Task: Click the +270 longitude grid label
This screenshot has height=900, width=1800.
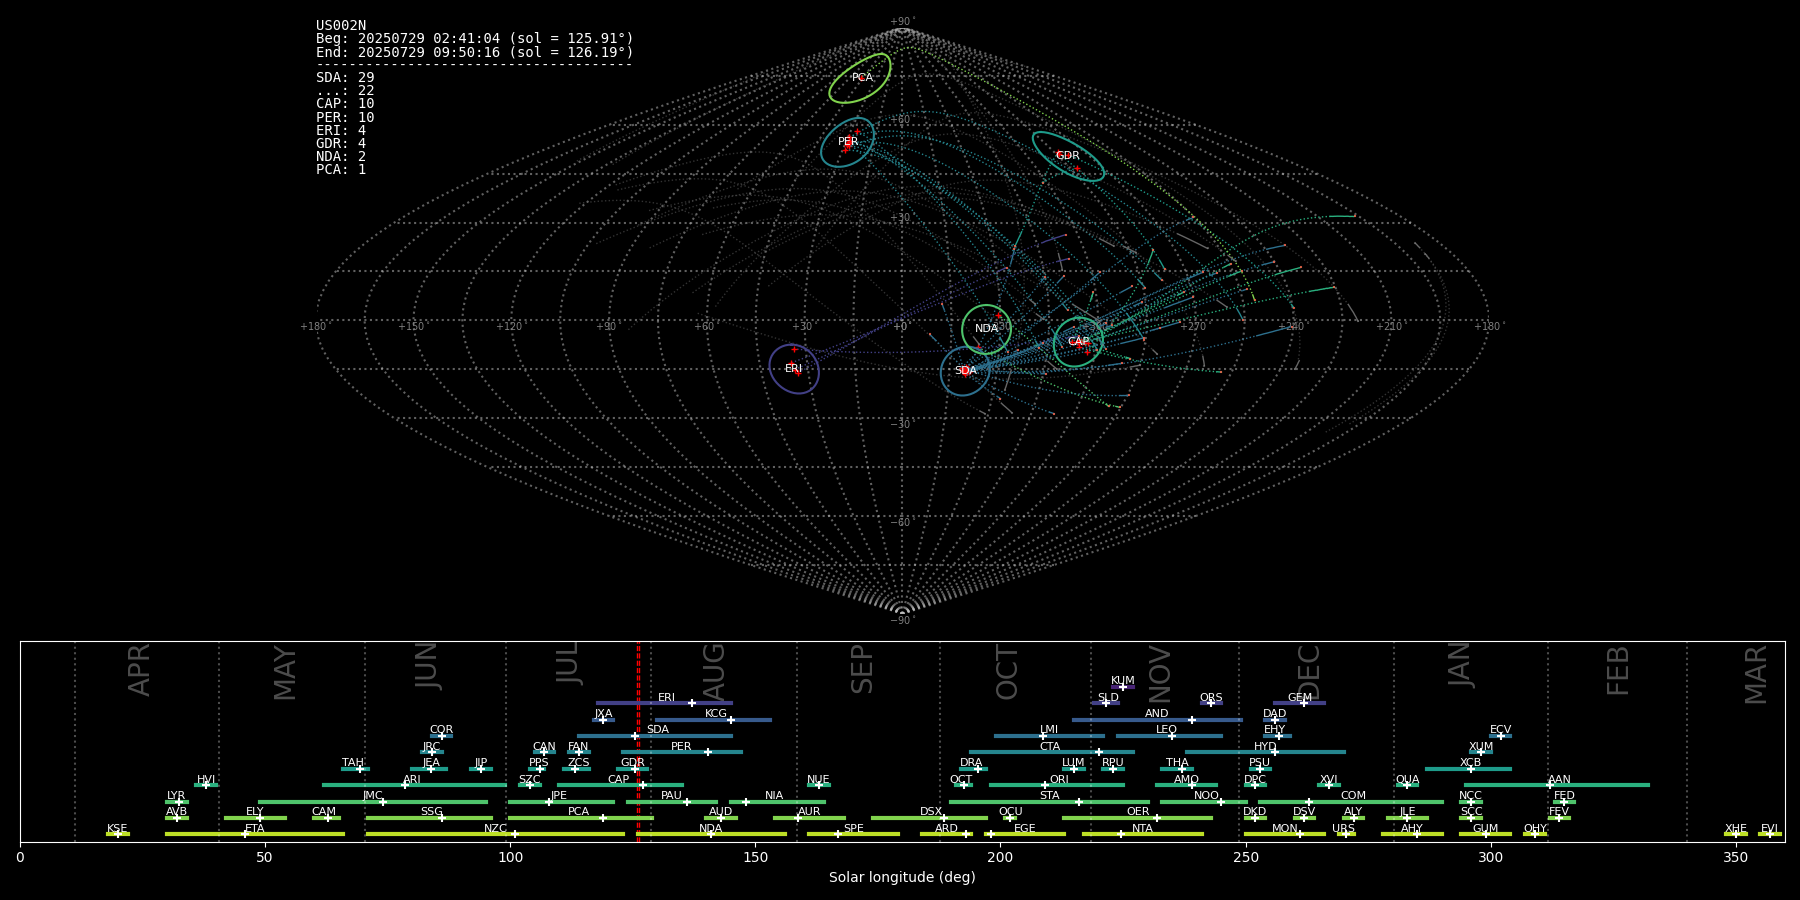Action: click(1193, 326)
